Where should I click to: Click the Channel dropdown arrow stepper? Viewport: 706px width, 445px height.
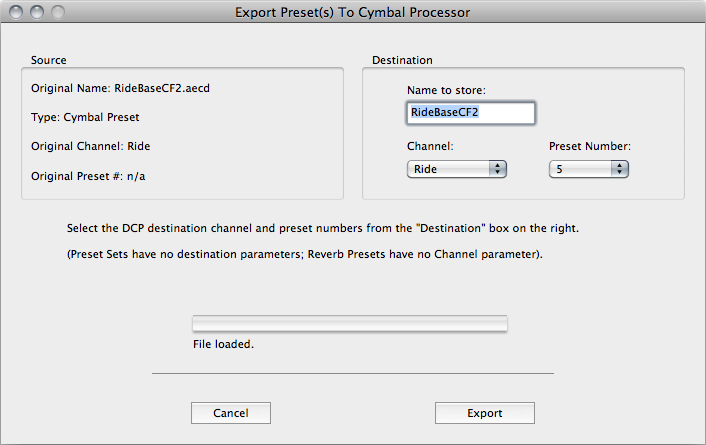click(x=497, y=170)
